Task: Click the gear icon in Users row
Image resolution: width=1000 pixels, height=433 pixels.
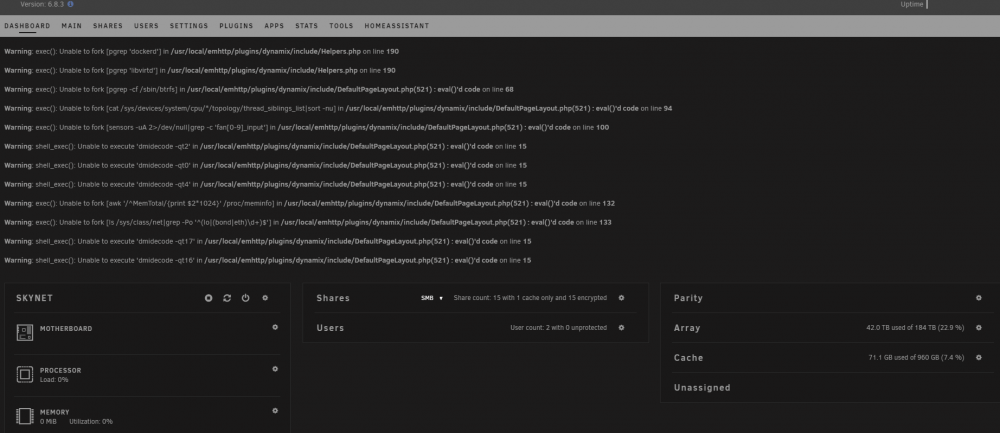Action: pos(621,328)
